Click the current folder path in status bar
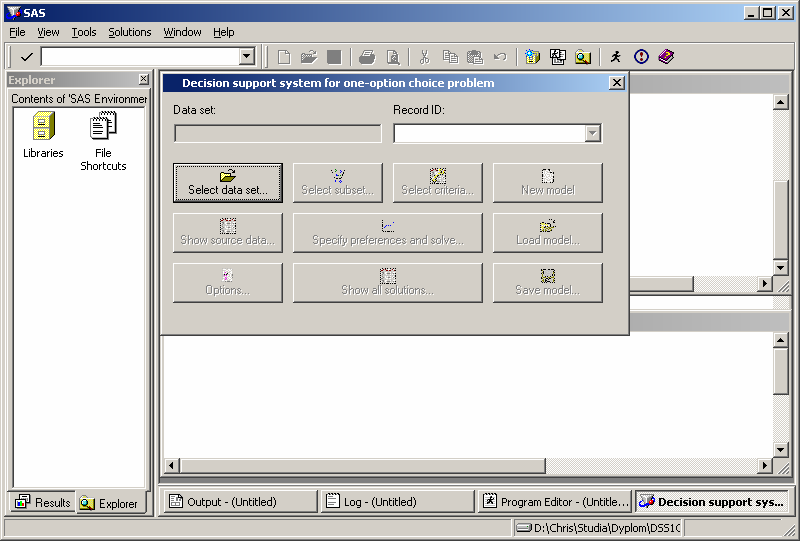This screenshot has height=541, width=800. click(598, 528)
